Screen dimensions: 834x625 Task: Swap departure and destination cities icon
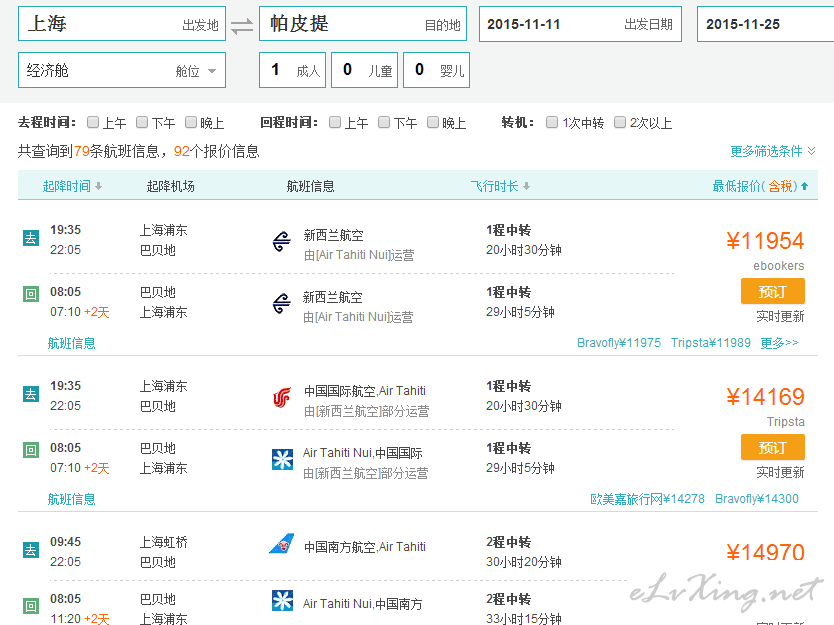[242, 25]
